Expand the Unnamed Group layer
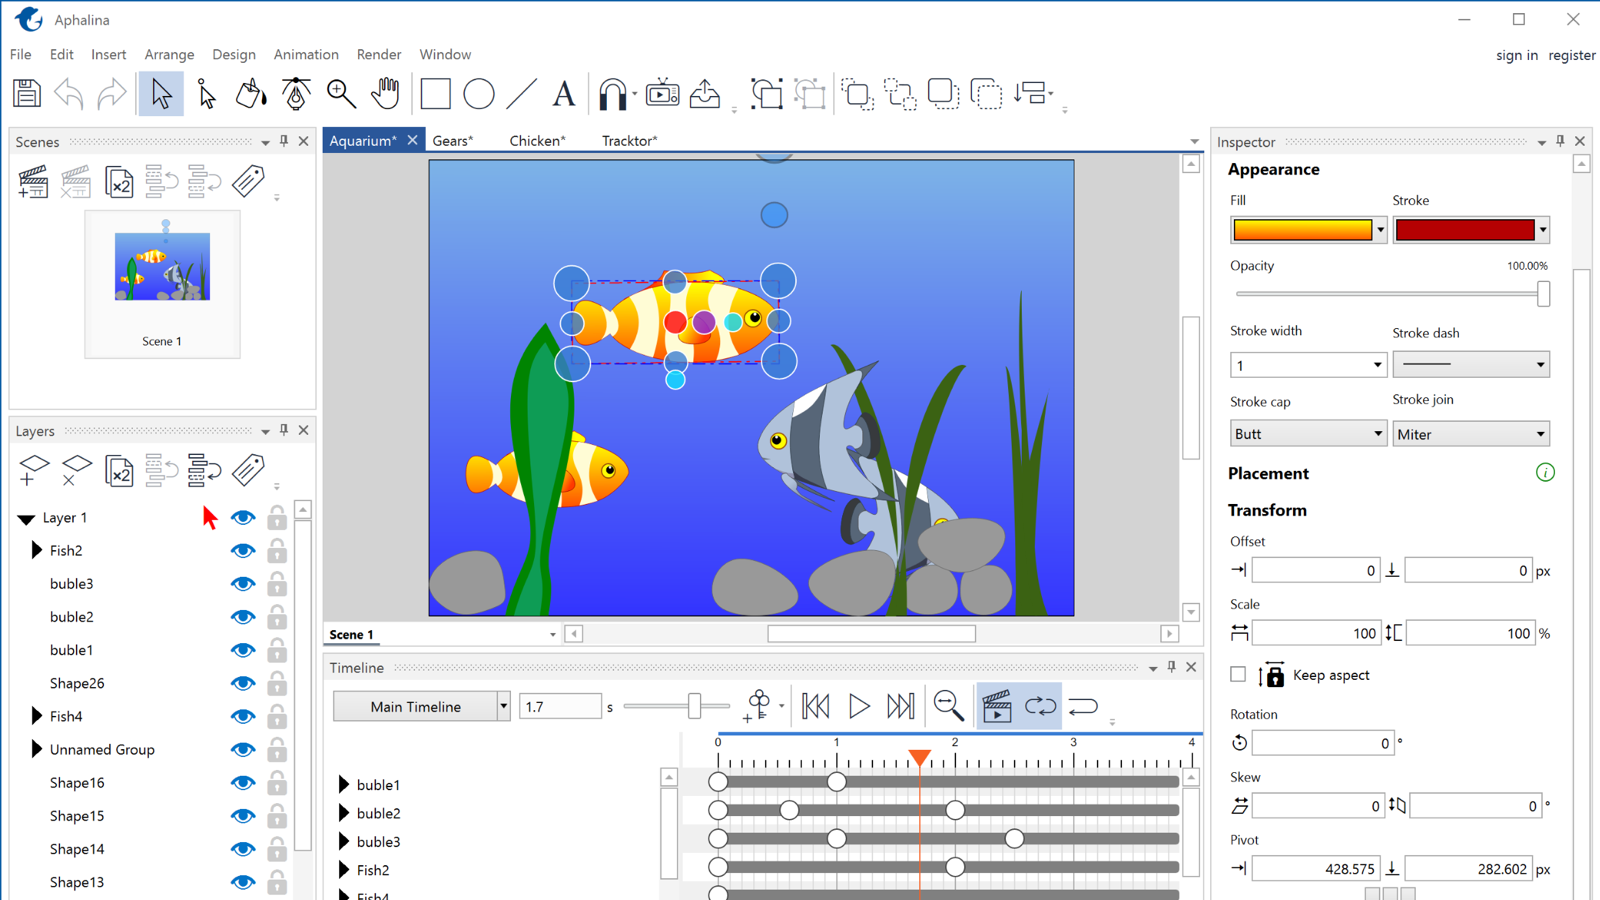Image resolution: width=1600 pixels, height=900 pixels. [36, 749]
